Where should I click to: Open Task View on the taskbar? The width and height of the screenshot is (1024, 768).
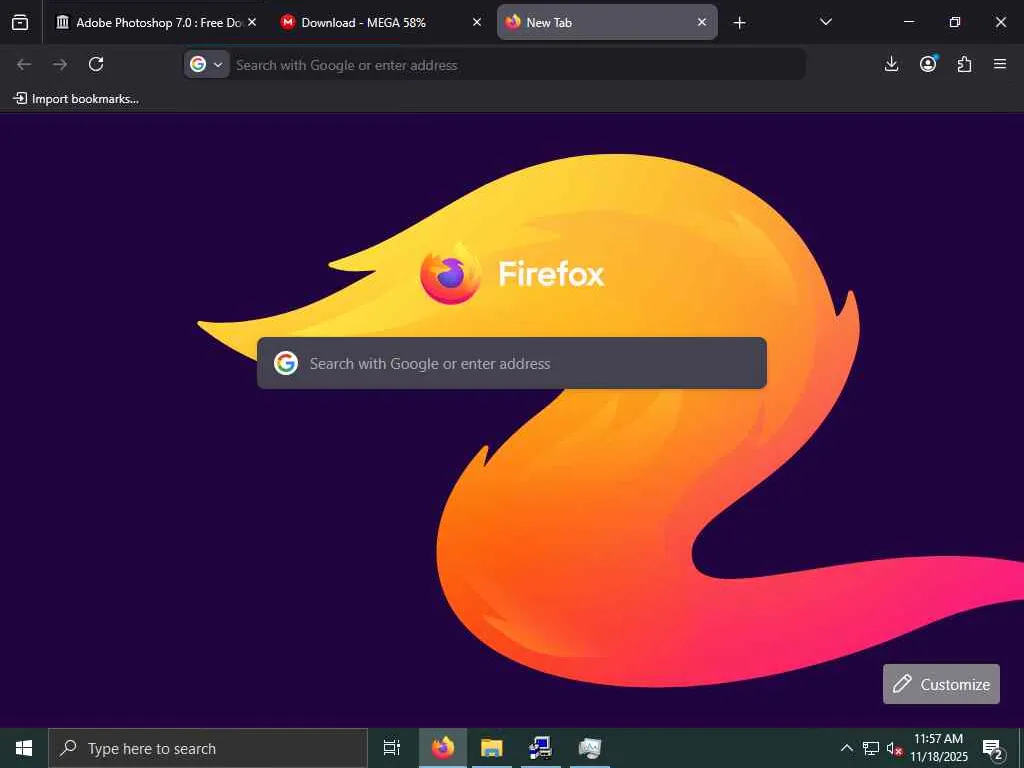(392, 748)
